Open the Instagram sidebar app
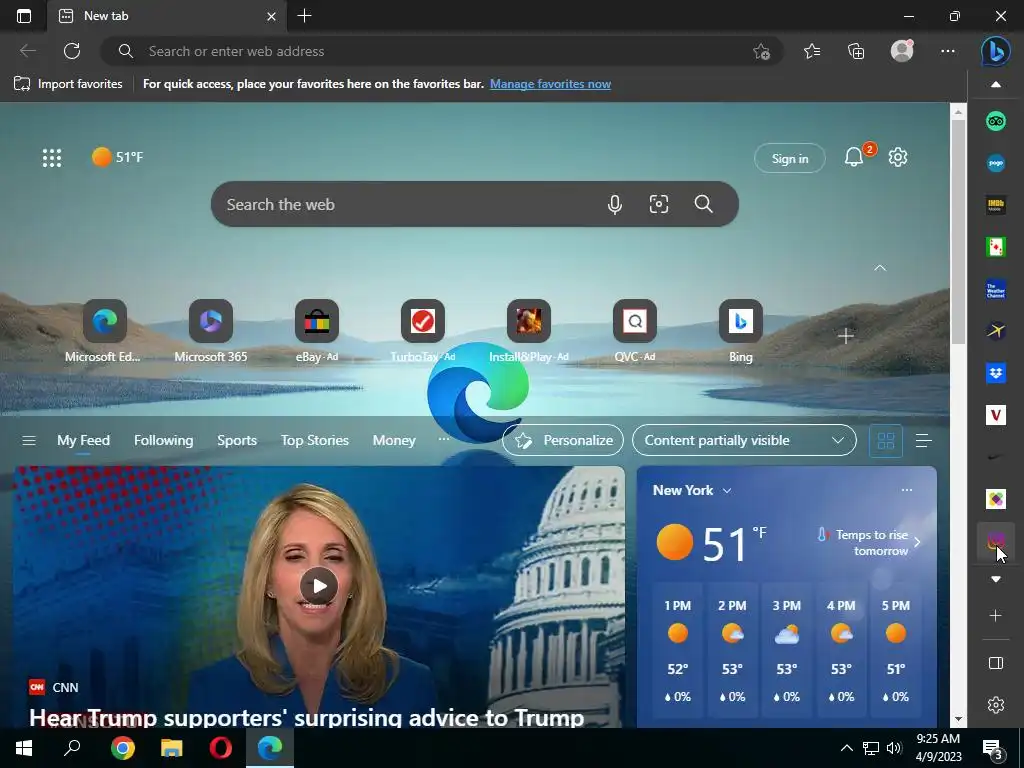Viewport: 1024px width, 768px height. pyautogui.click(x=995, y=541)
